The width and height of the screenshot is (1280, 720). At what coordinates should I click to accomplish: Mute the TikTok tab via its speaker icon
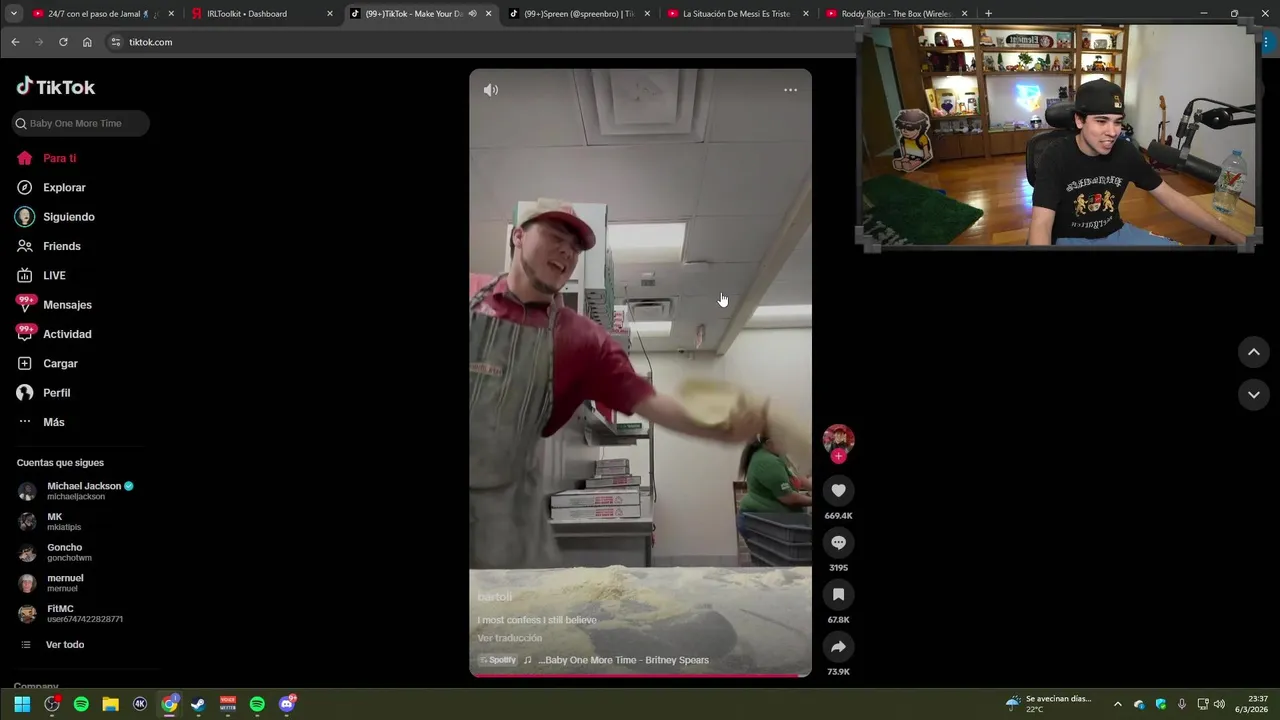click(473, 14)
